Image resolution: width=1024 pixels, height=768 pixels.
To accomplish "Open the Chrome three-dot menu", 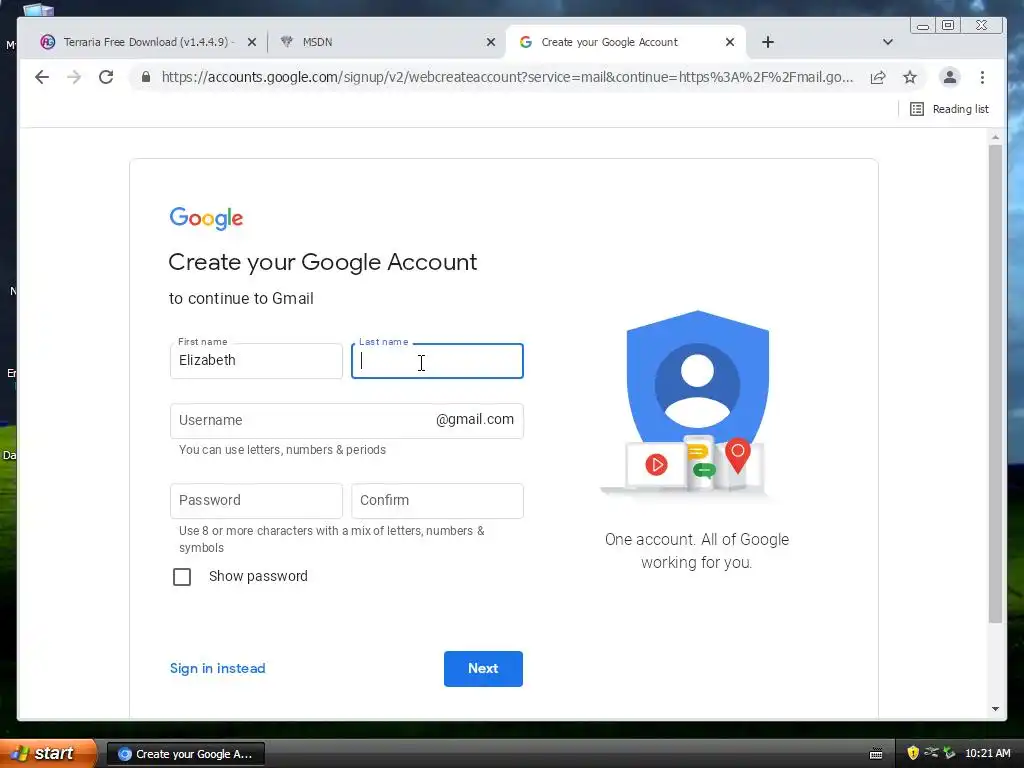I will point(982,77).
